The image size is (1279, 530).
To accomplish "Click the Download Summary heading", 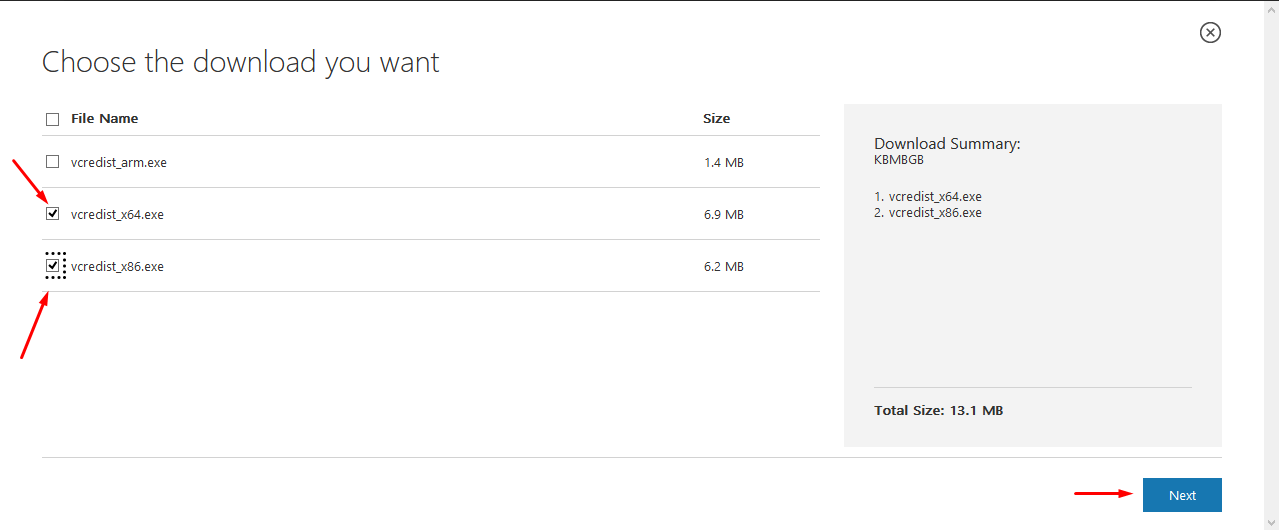I will point(947,144).
